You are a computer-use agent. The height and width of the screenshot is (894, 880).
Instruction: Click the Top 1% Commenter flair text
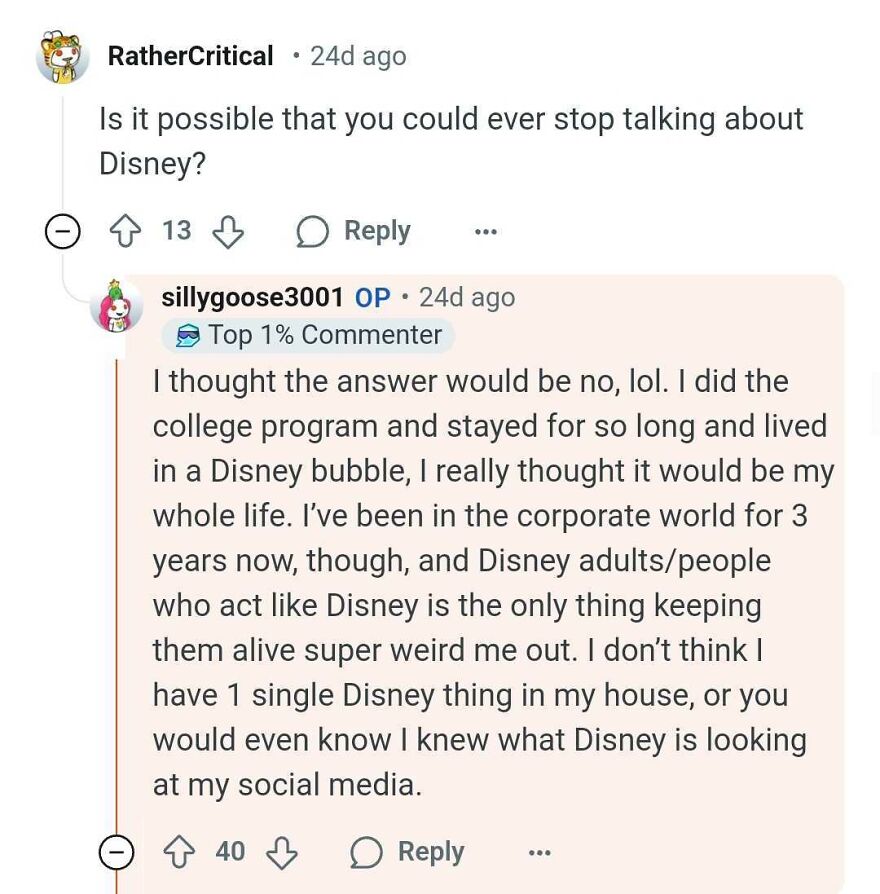pyautogui.click(x=324, y=335)
